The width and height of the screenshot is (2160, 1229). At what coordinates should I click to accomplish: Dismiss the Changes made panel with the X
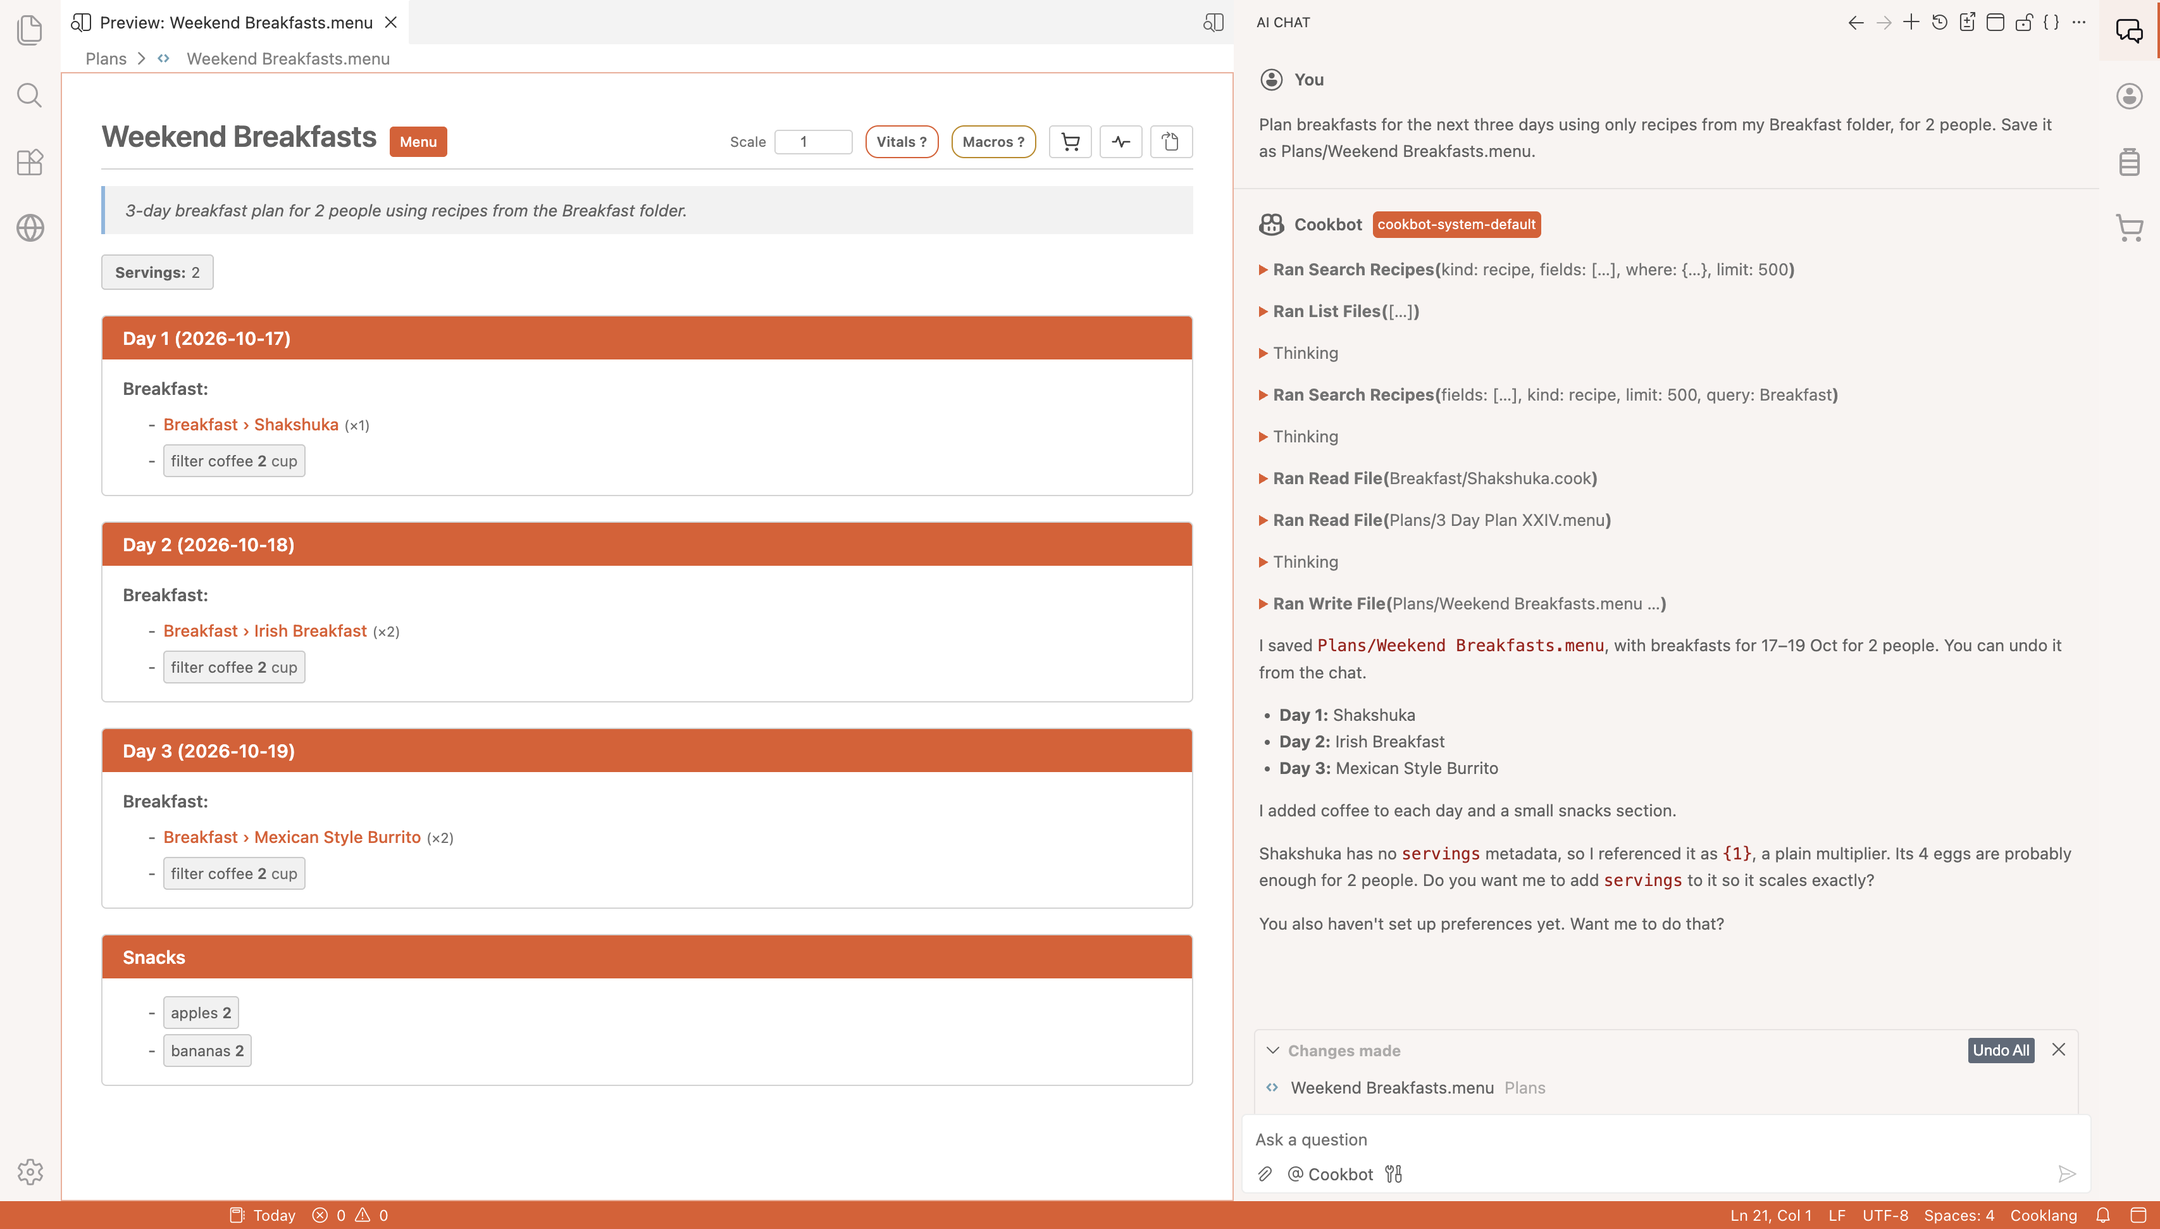point(2058,1050)
